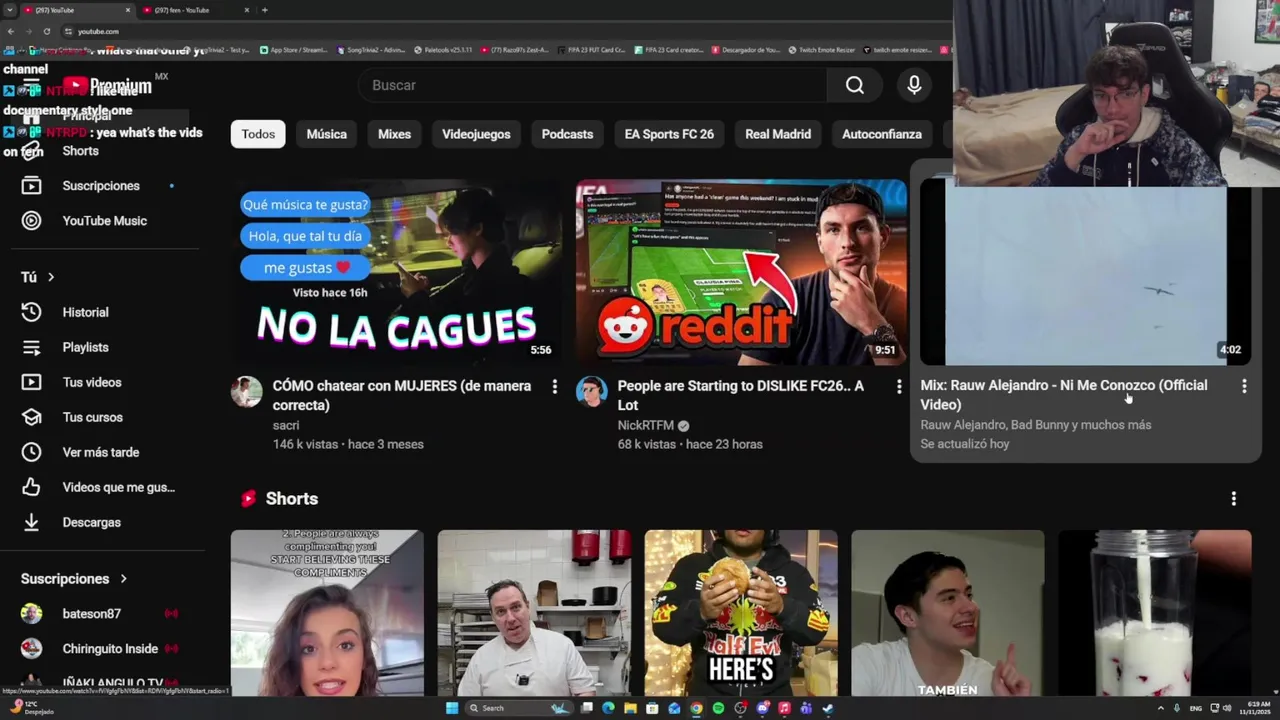Image resolution: width=1280 pixels, height=720 pixels.
Task: Open the Short captioned HERE'S with burger
Action: click(741, 613)
